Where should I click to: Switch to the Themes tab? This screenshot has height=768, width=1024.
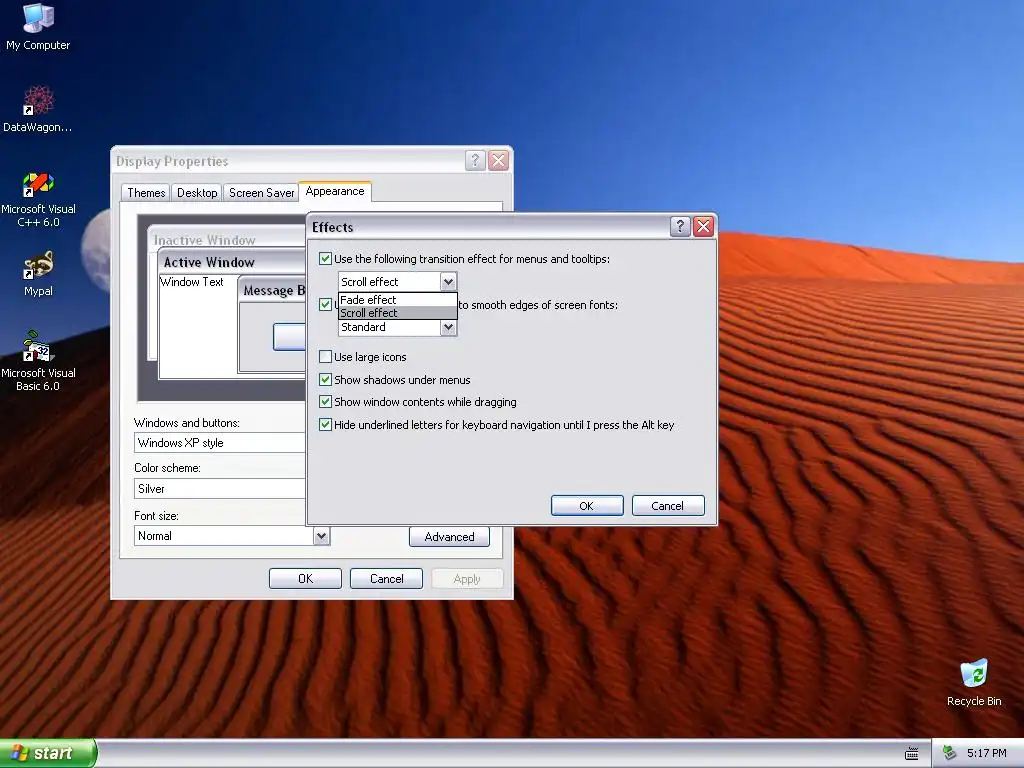pos(146,193)
